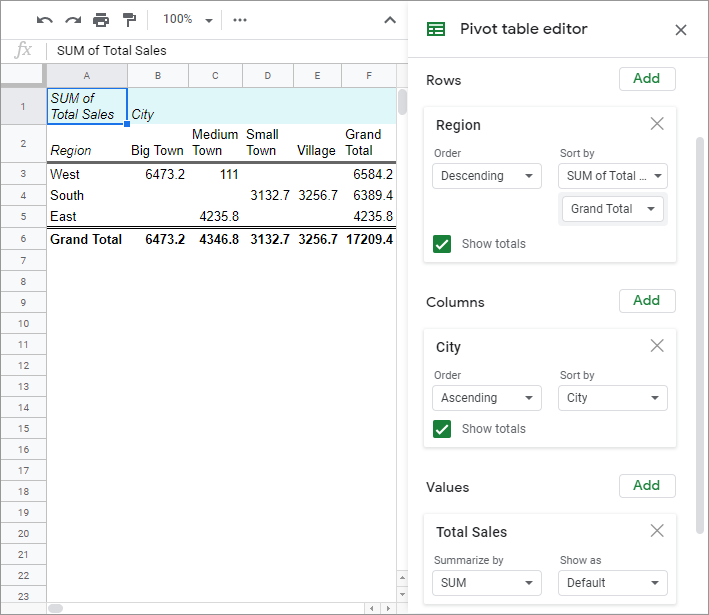Select column E header
709x615 pixels.
tap(317, 76)
